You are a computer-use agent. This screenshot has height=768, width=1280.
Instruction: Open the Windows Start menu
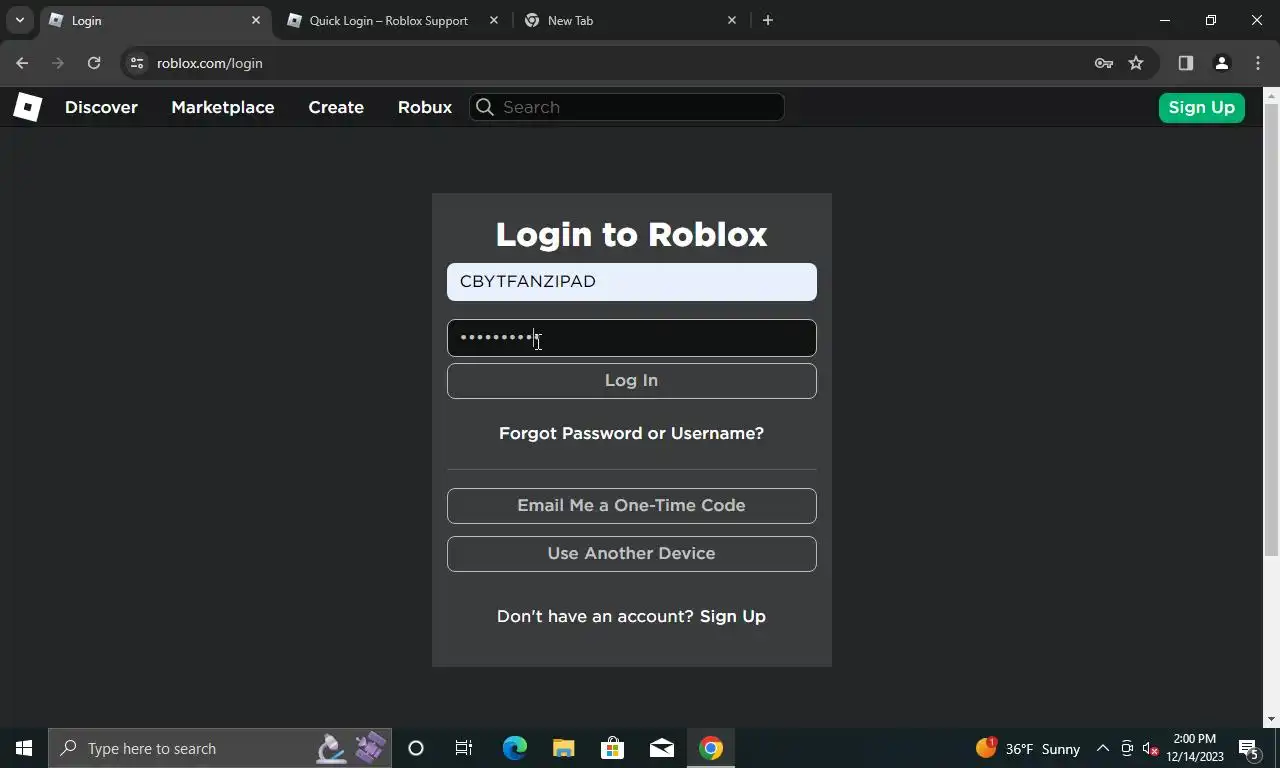click(24, 748)
